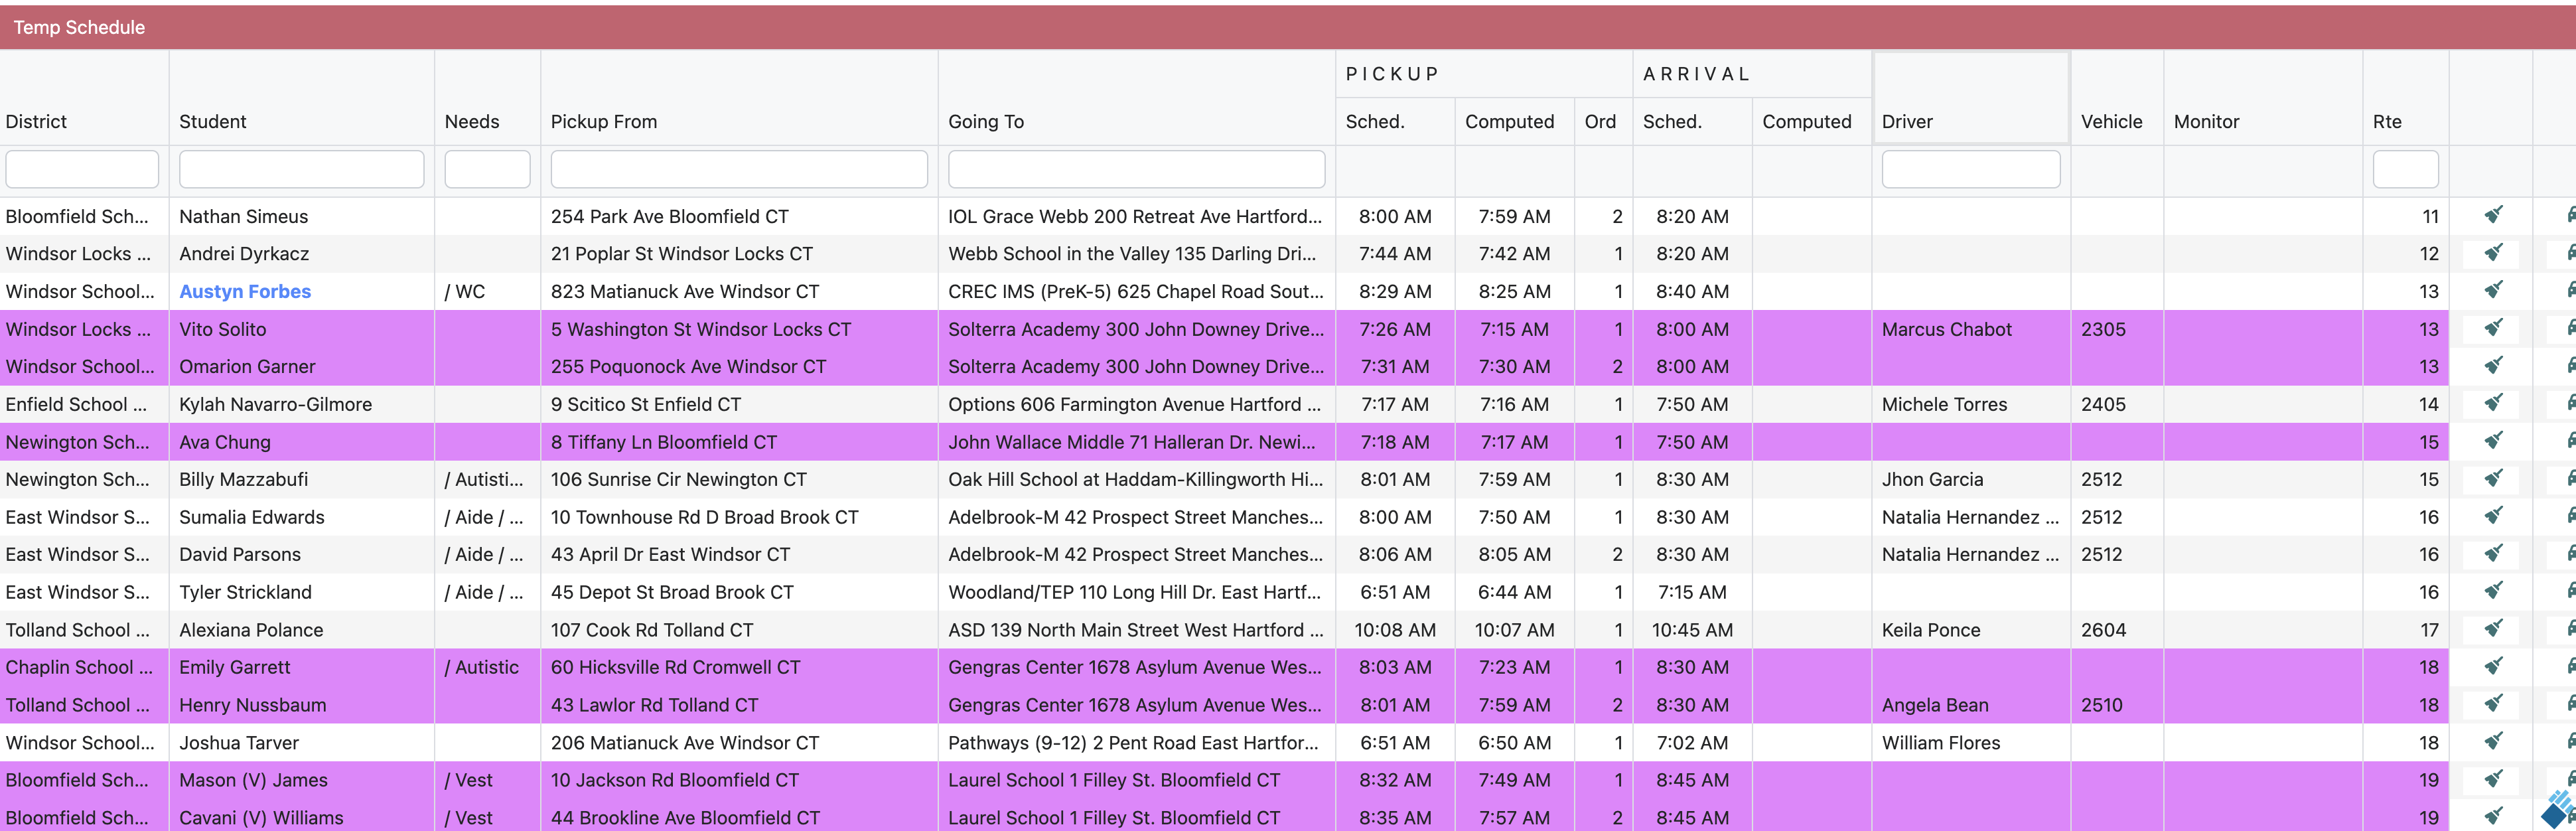2576x831 pixels.
Task: Click the broom icon for Alexiana Polance
Action: point(2494,629)
